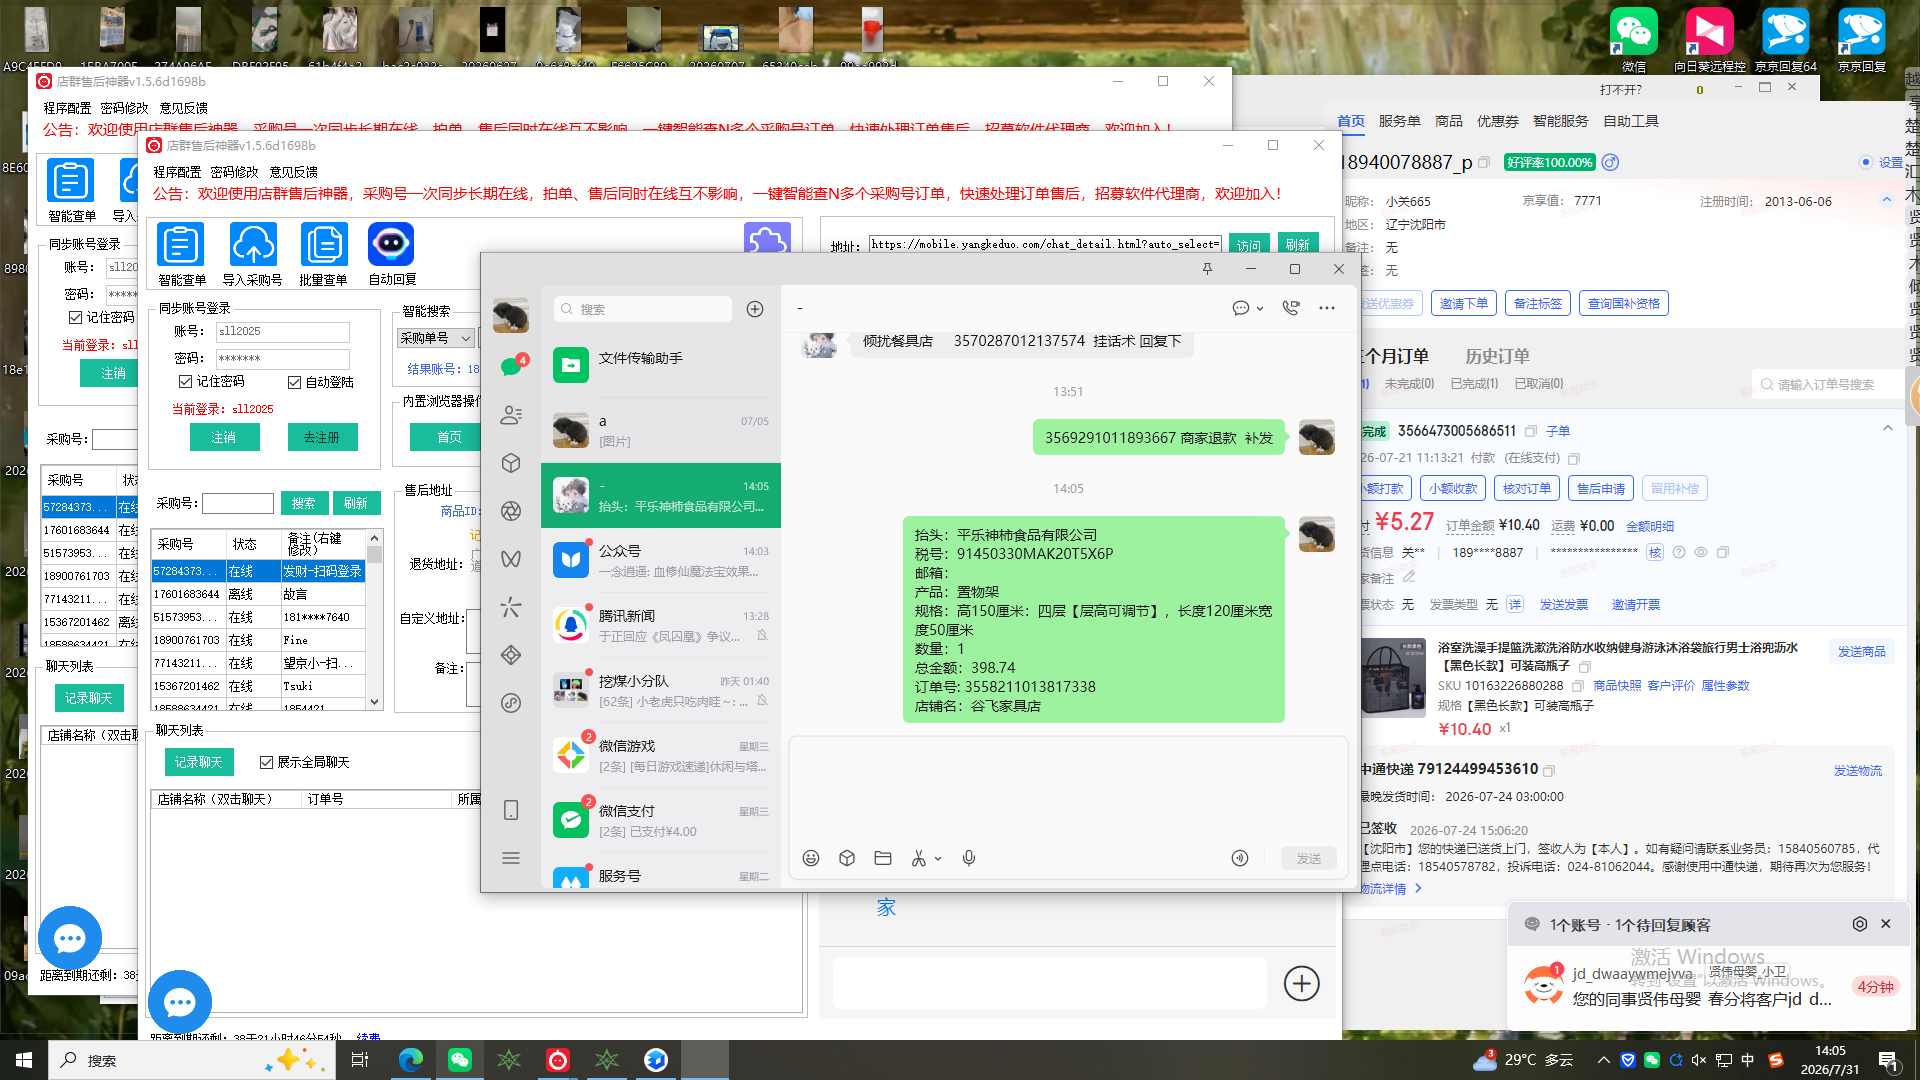Image resolution: width=1920 pixels, height=1080 pixels.
Task: Expand the WeChat chat bubble dropdown arrow
Action: [x=1260, y=308]
